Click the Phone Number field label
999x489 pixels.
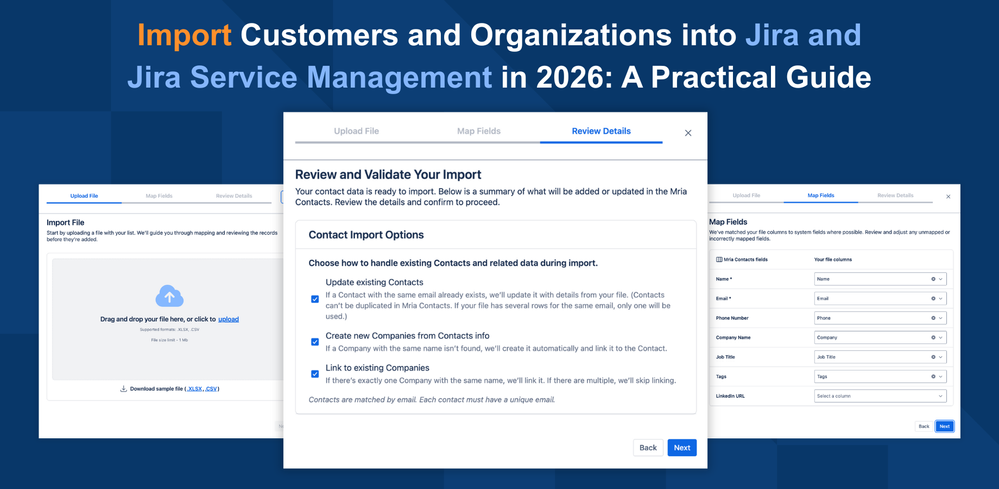pos(733,318)
